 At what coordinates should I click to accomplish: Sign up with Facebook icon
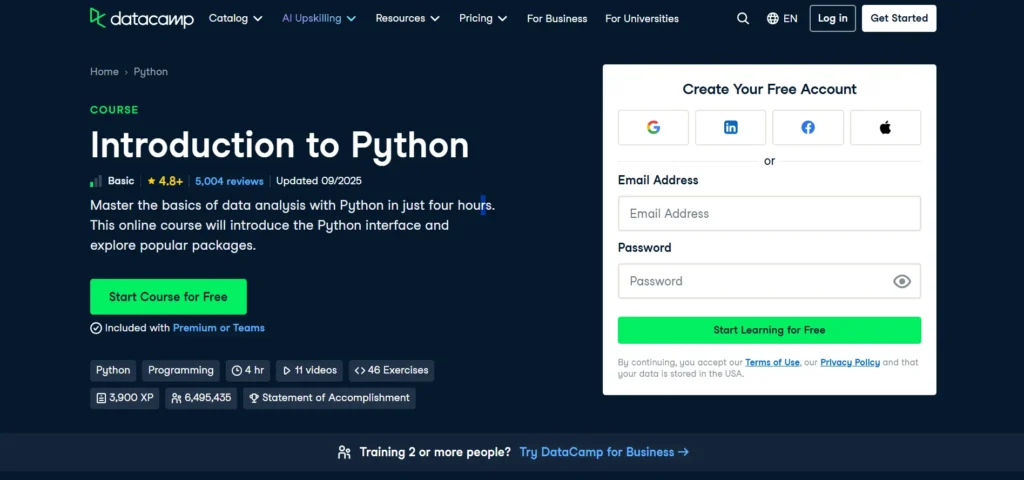[x=808, y=127]
